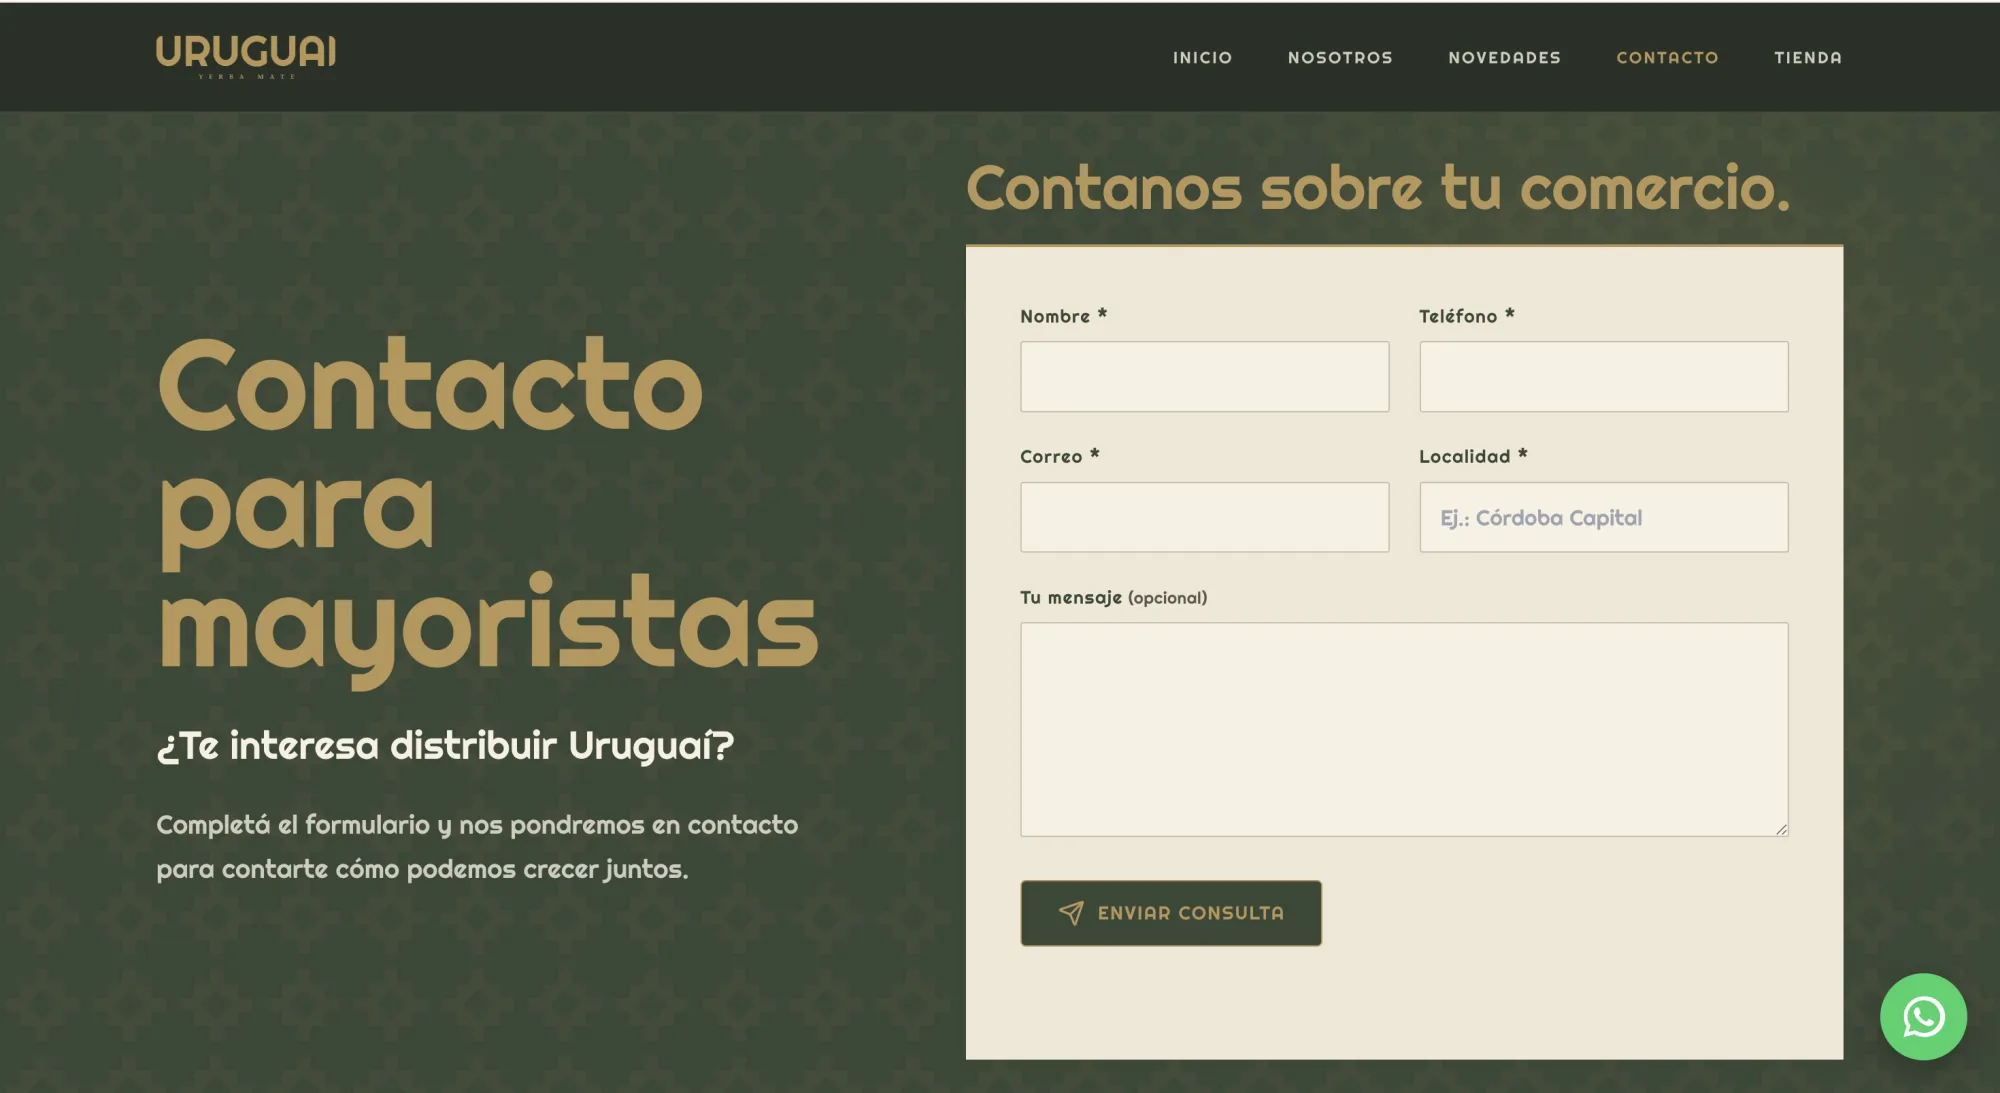Click the 'Localidad *' label
Viewport: 2000px width, 1093px height.
coord(1473,456)
